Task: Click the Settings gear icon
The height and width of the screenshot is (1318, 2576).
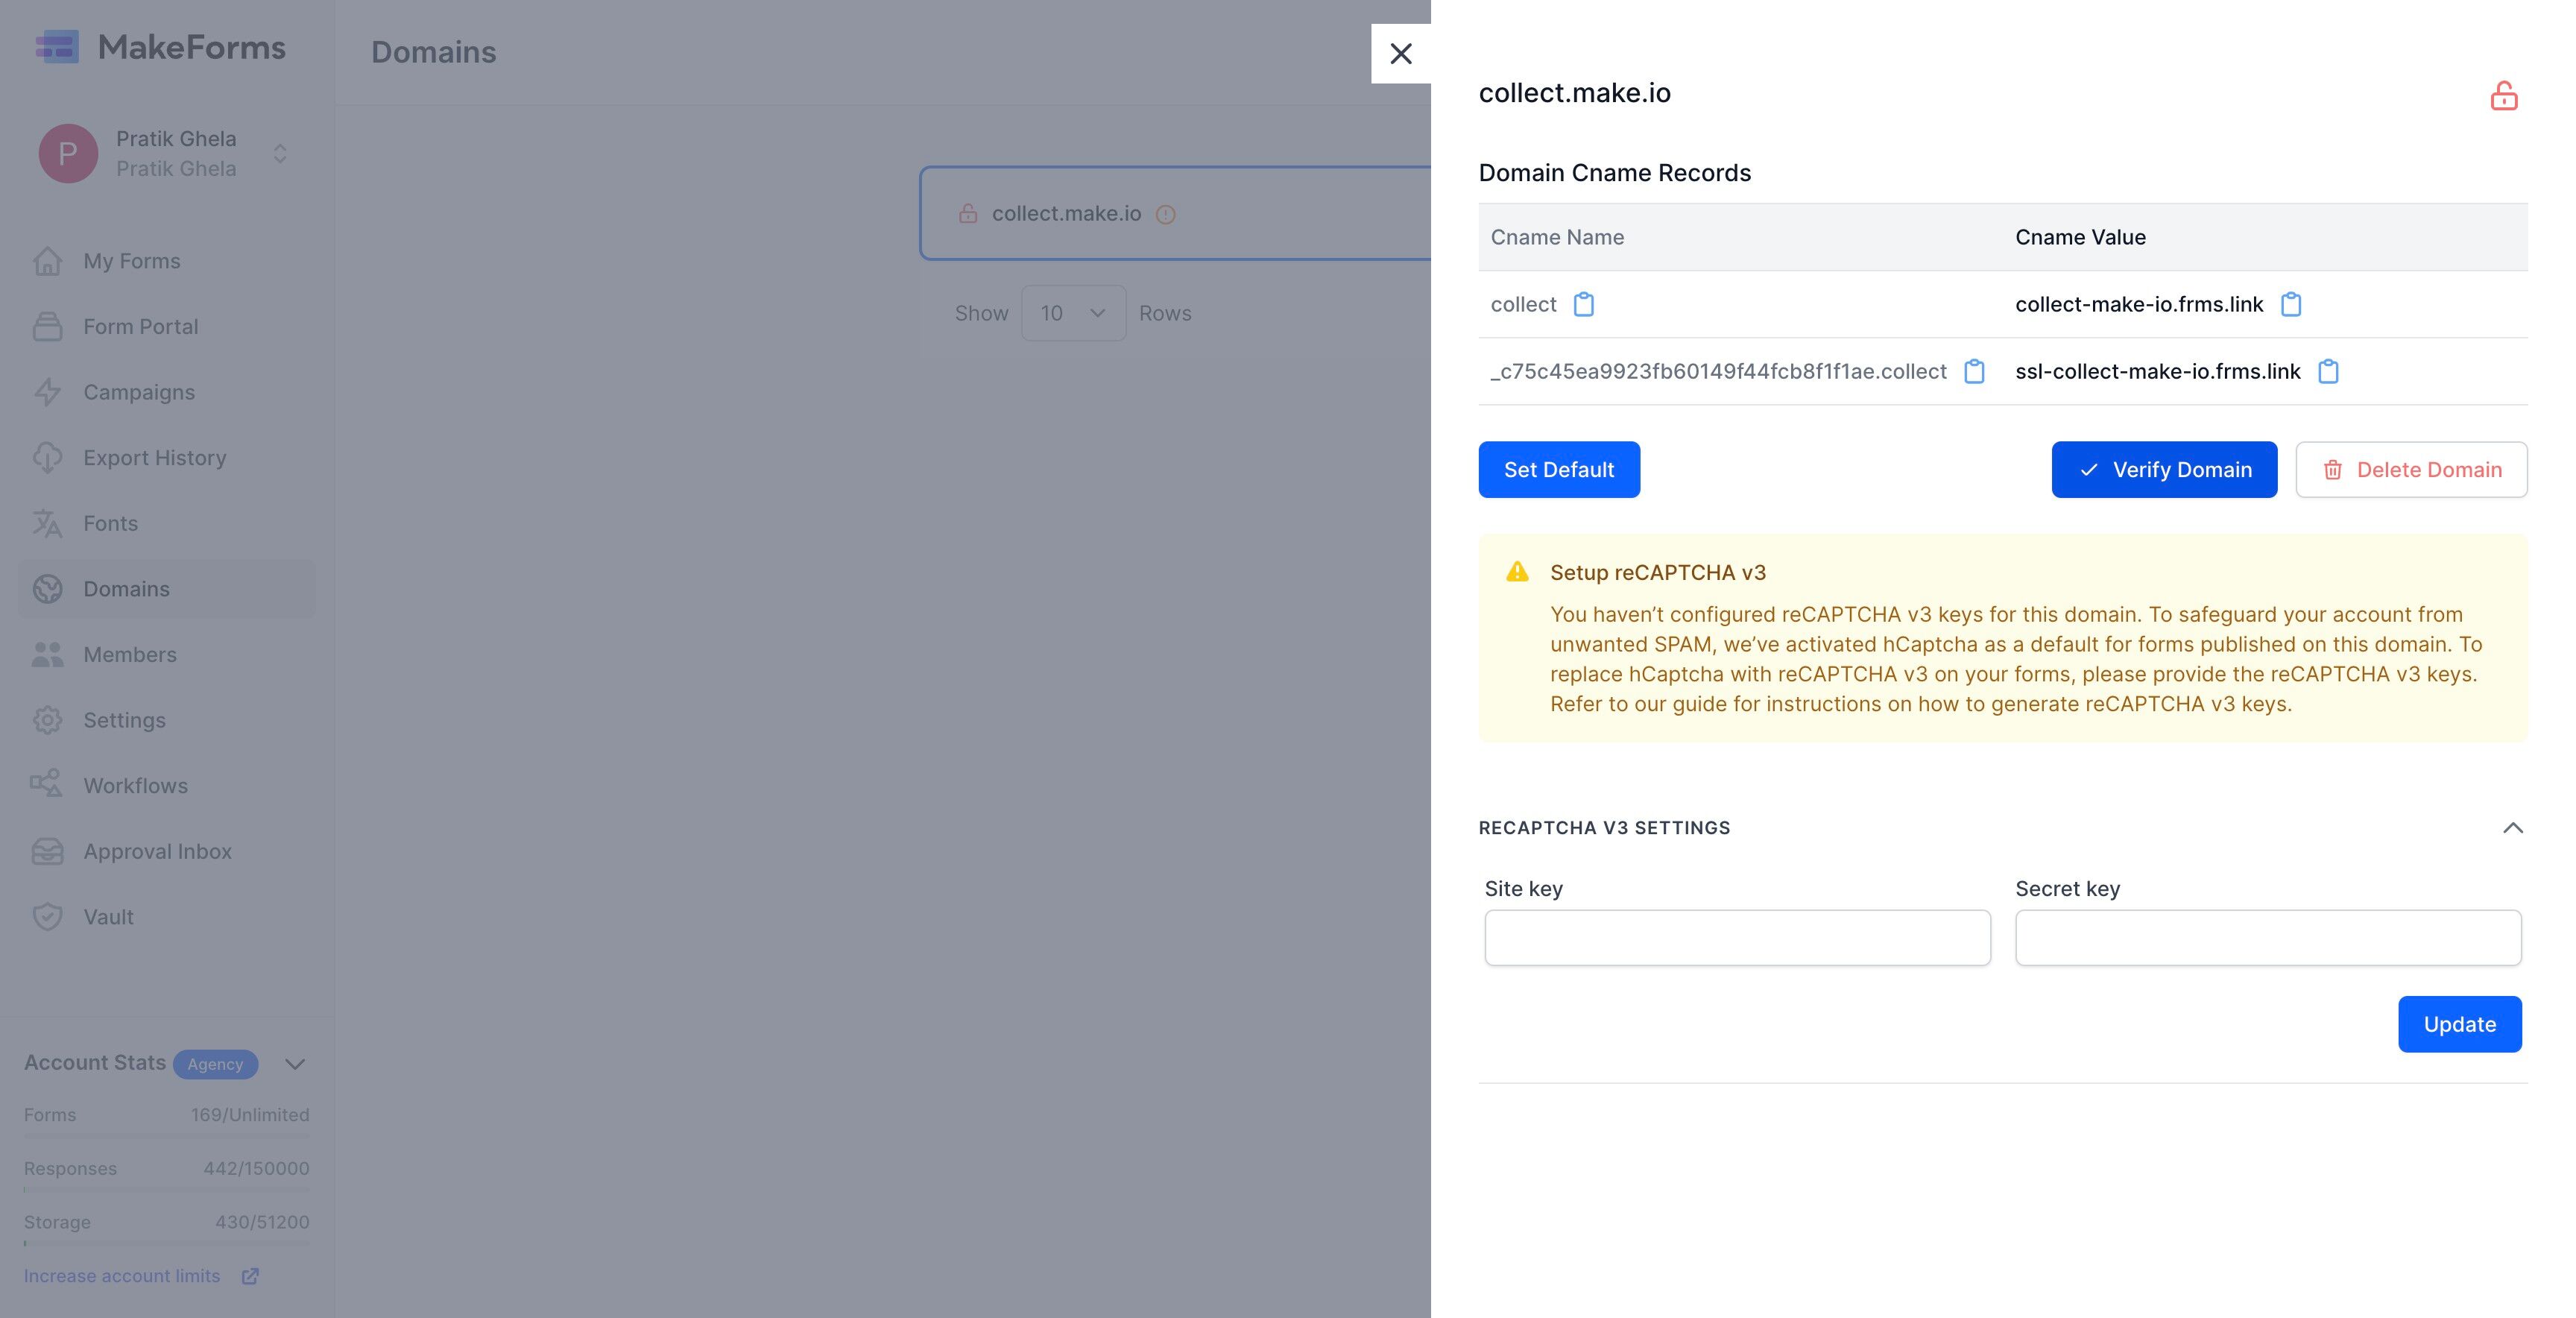Action: pyautogui.click(x=47, y=720)
